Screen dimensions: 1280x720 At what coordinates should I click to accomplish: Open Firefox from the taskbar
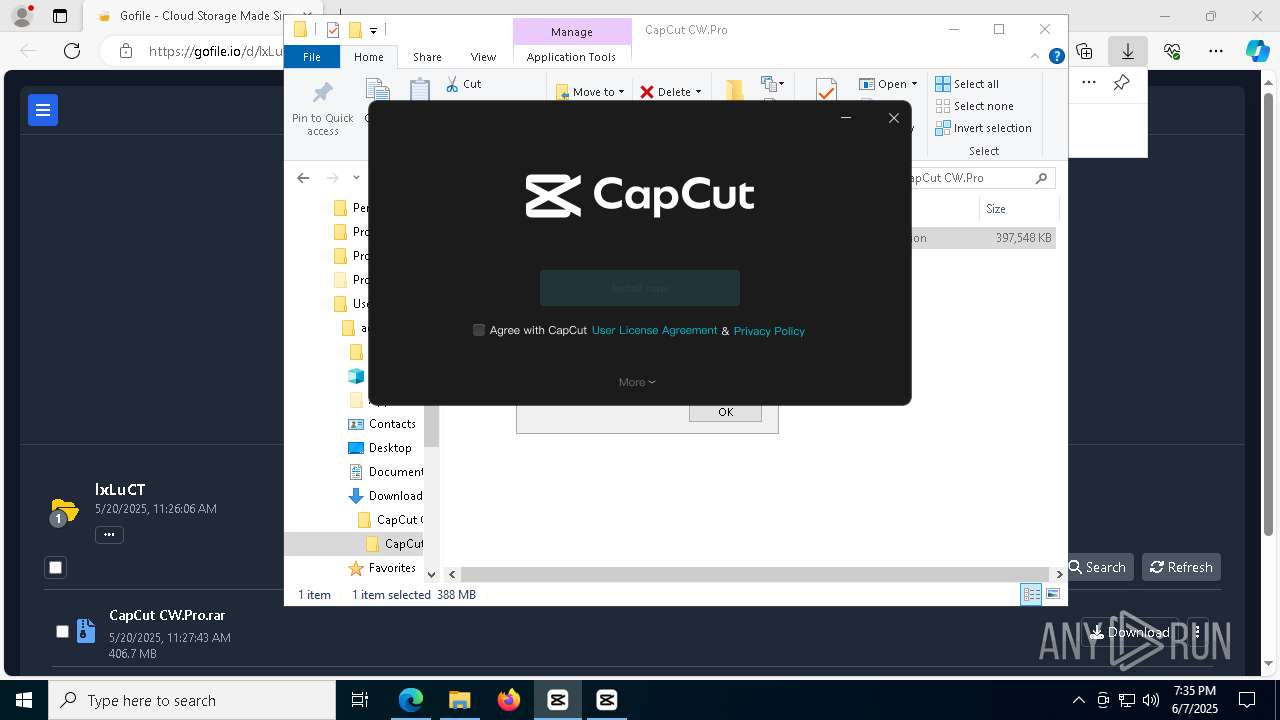pyautogui.click(x=509, y=700)
